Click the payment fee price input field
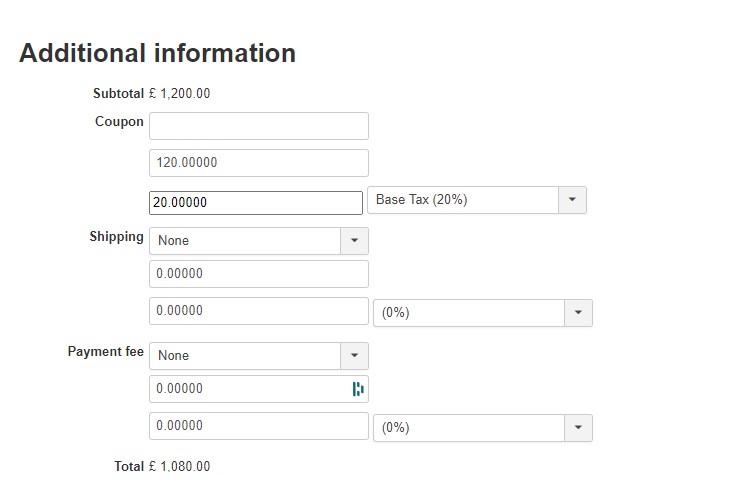Viewport: 731px width, 484px height. pyautogui.click(x=248, y=389)
